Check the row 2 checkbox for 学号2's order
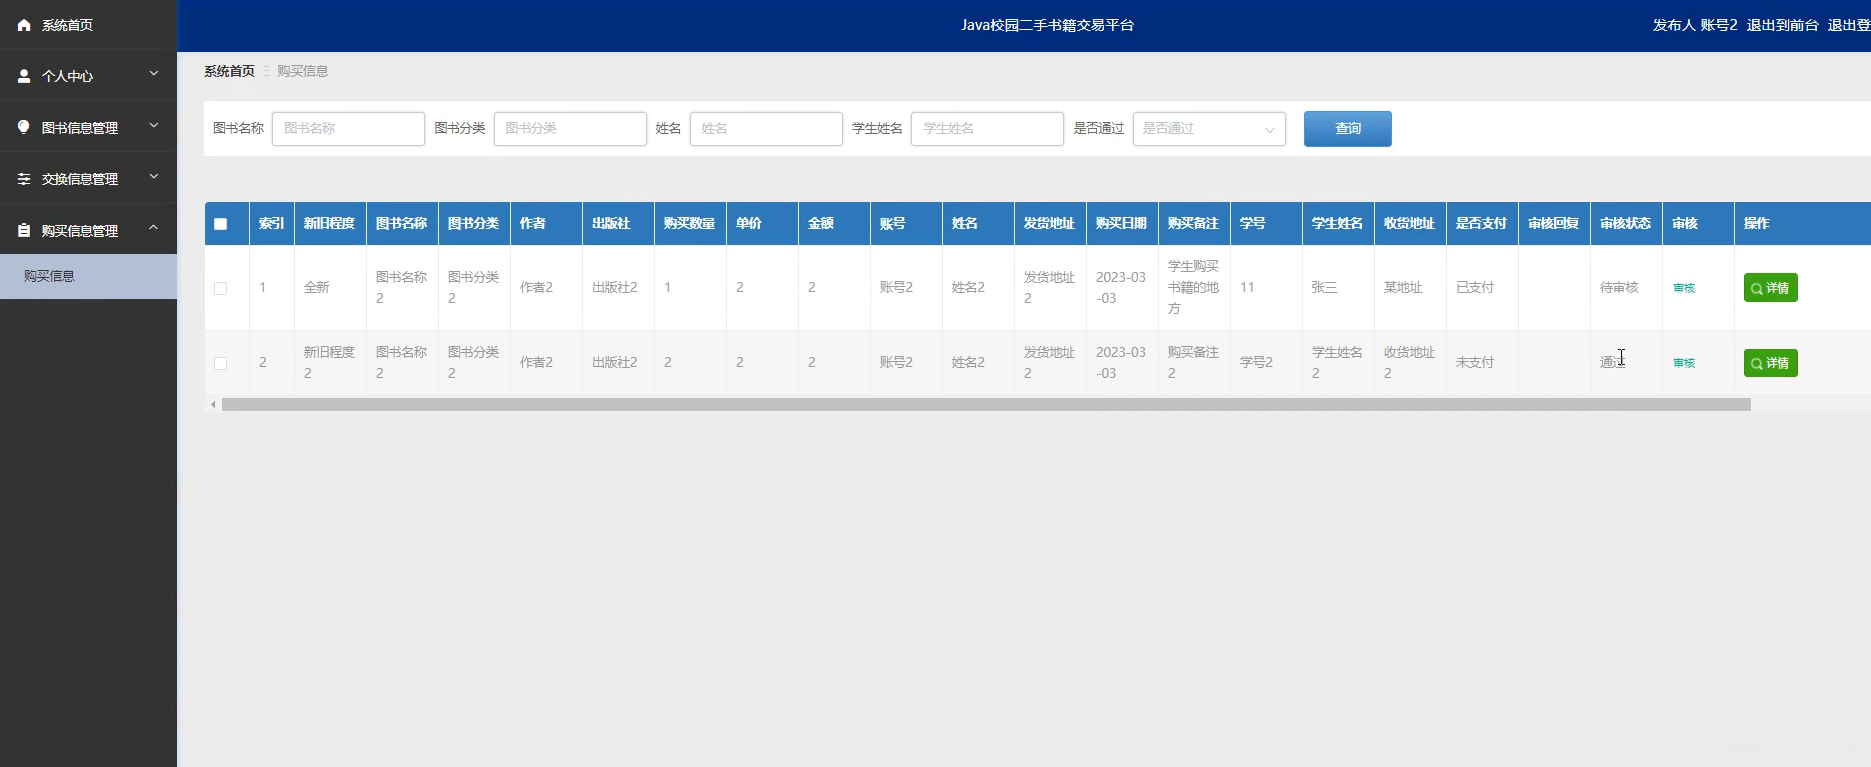 coord(221,363)
